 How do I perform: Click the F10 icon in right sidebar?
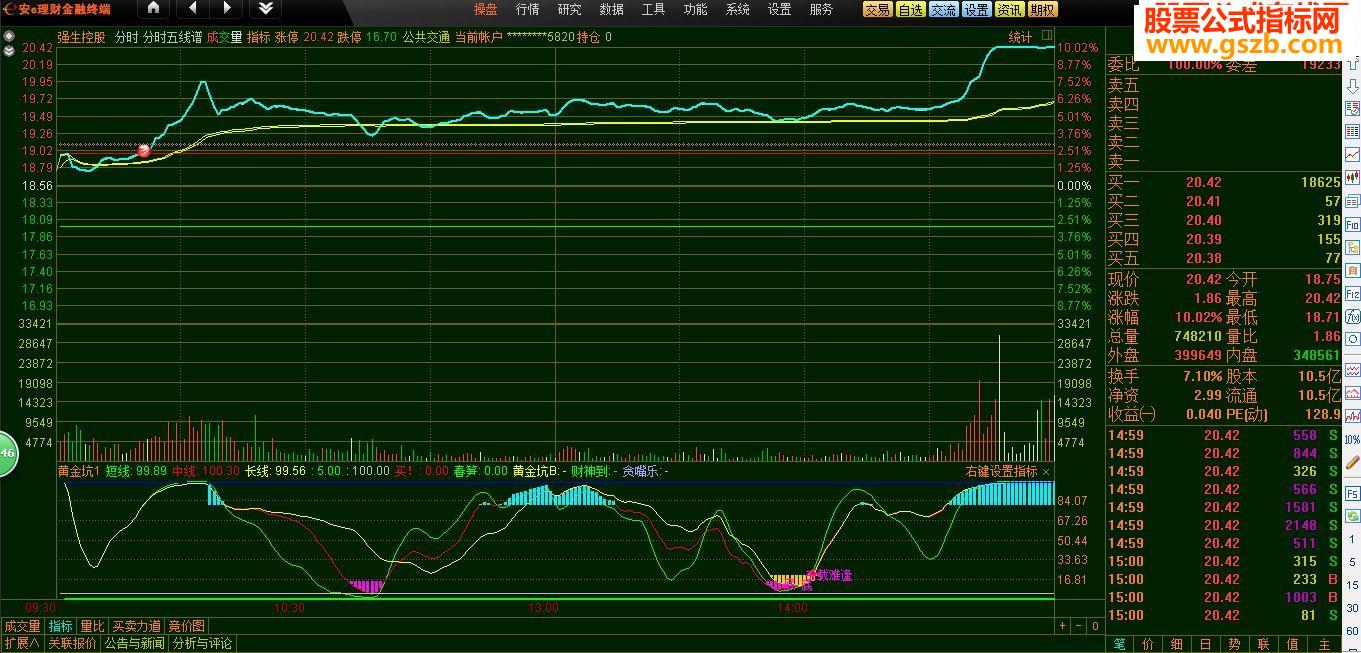point(1352,224)
